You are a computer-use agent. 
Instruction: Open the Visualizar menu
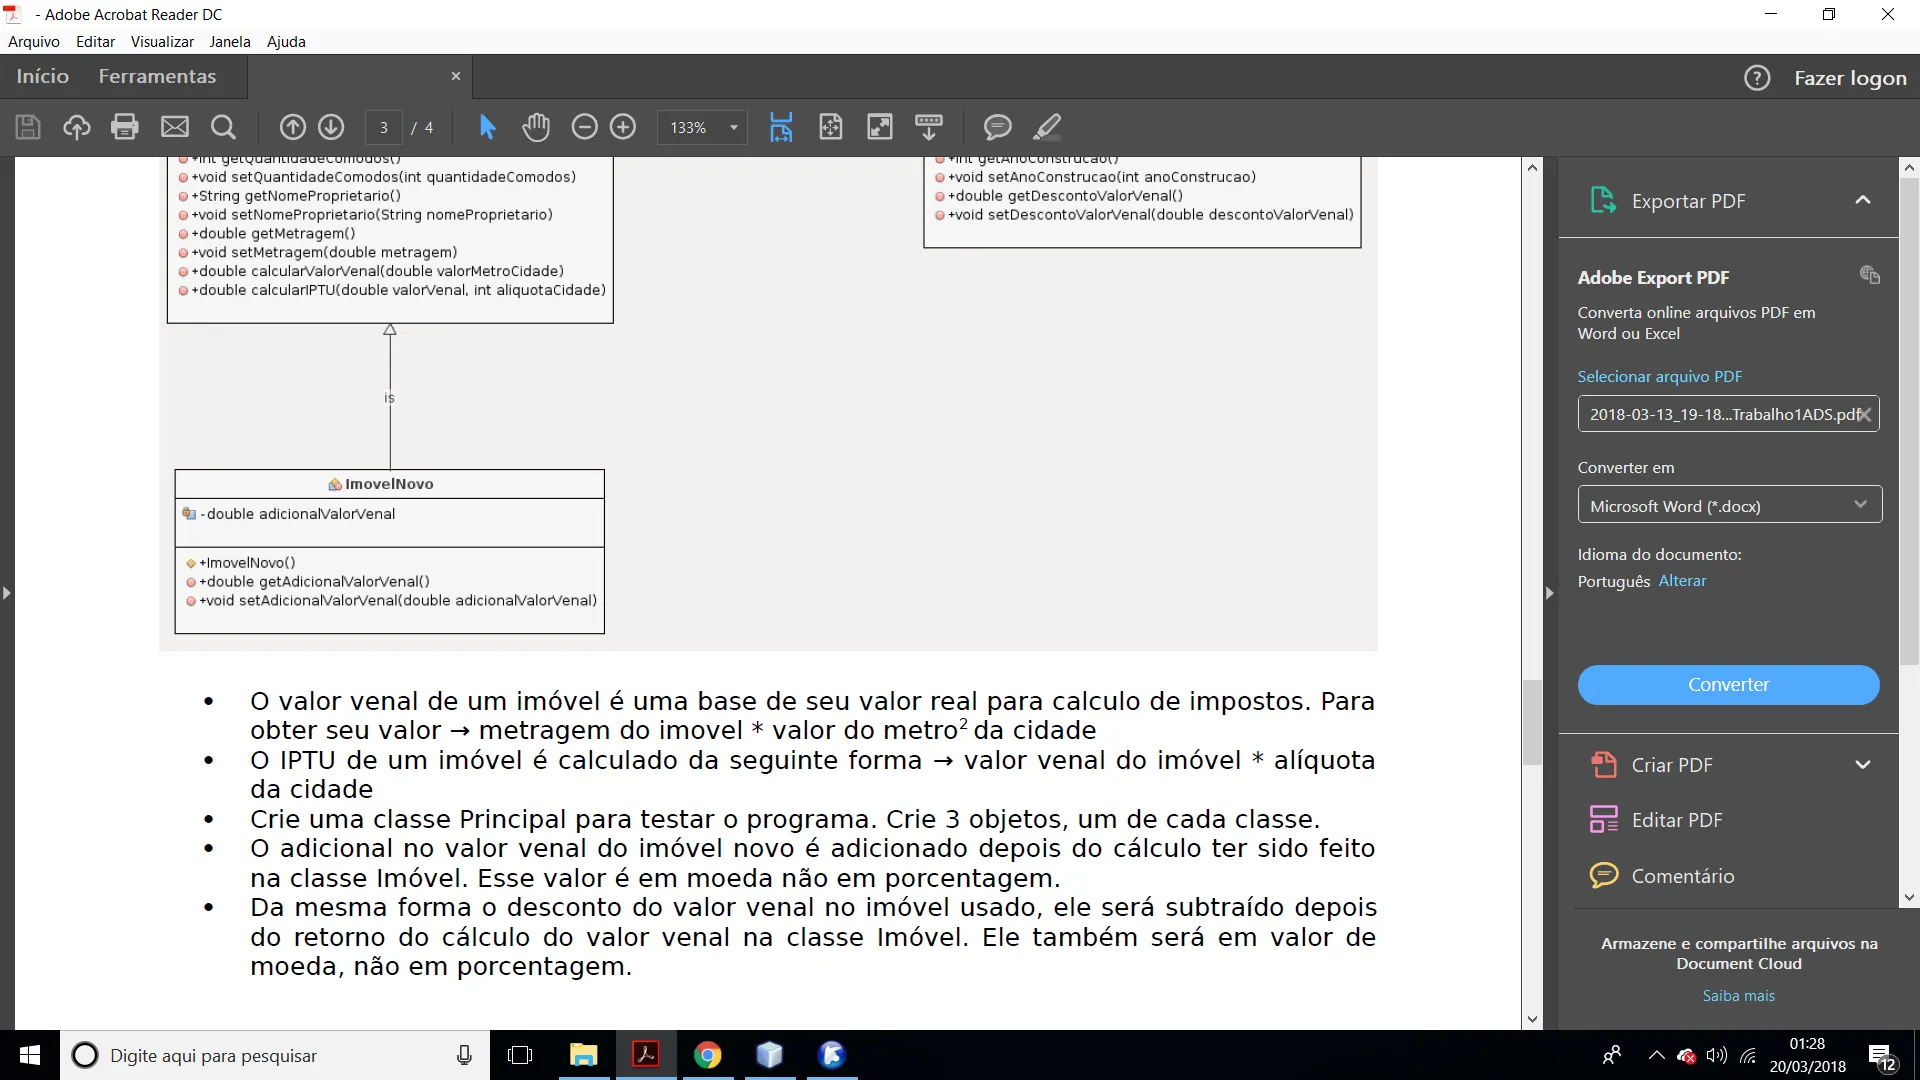162,42
